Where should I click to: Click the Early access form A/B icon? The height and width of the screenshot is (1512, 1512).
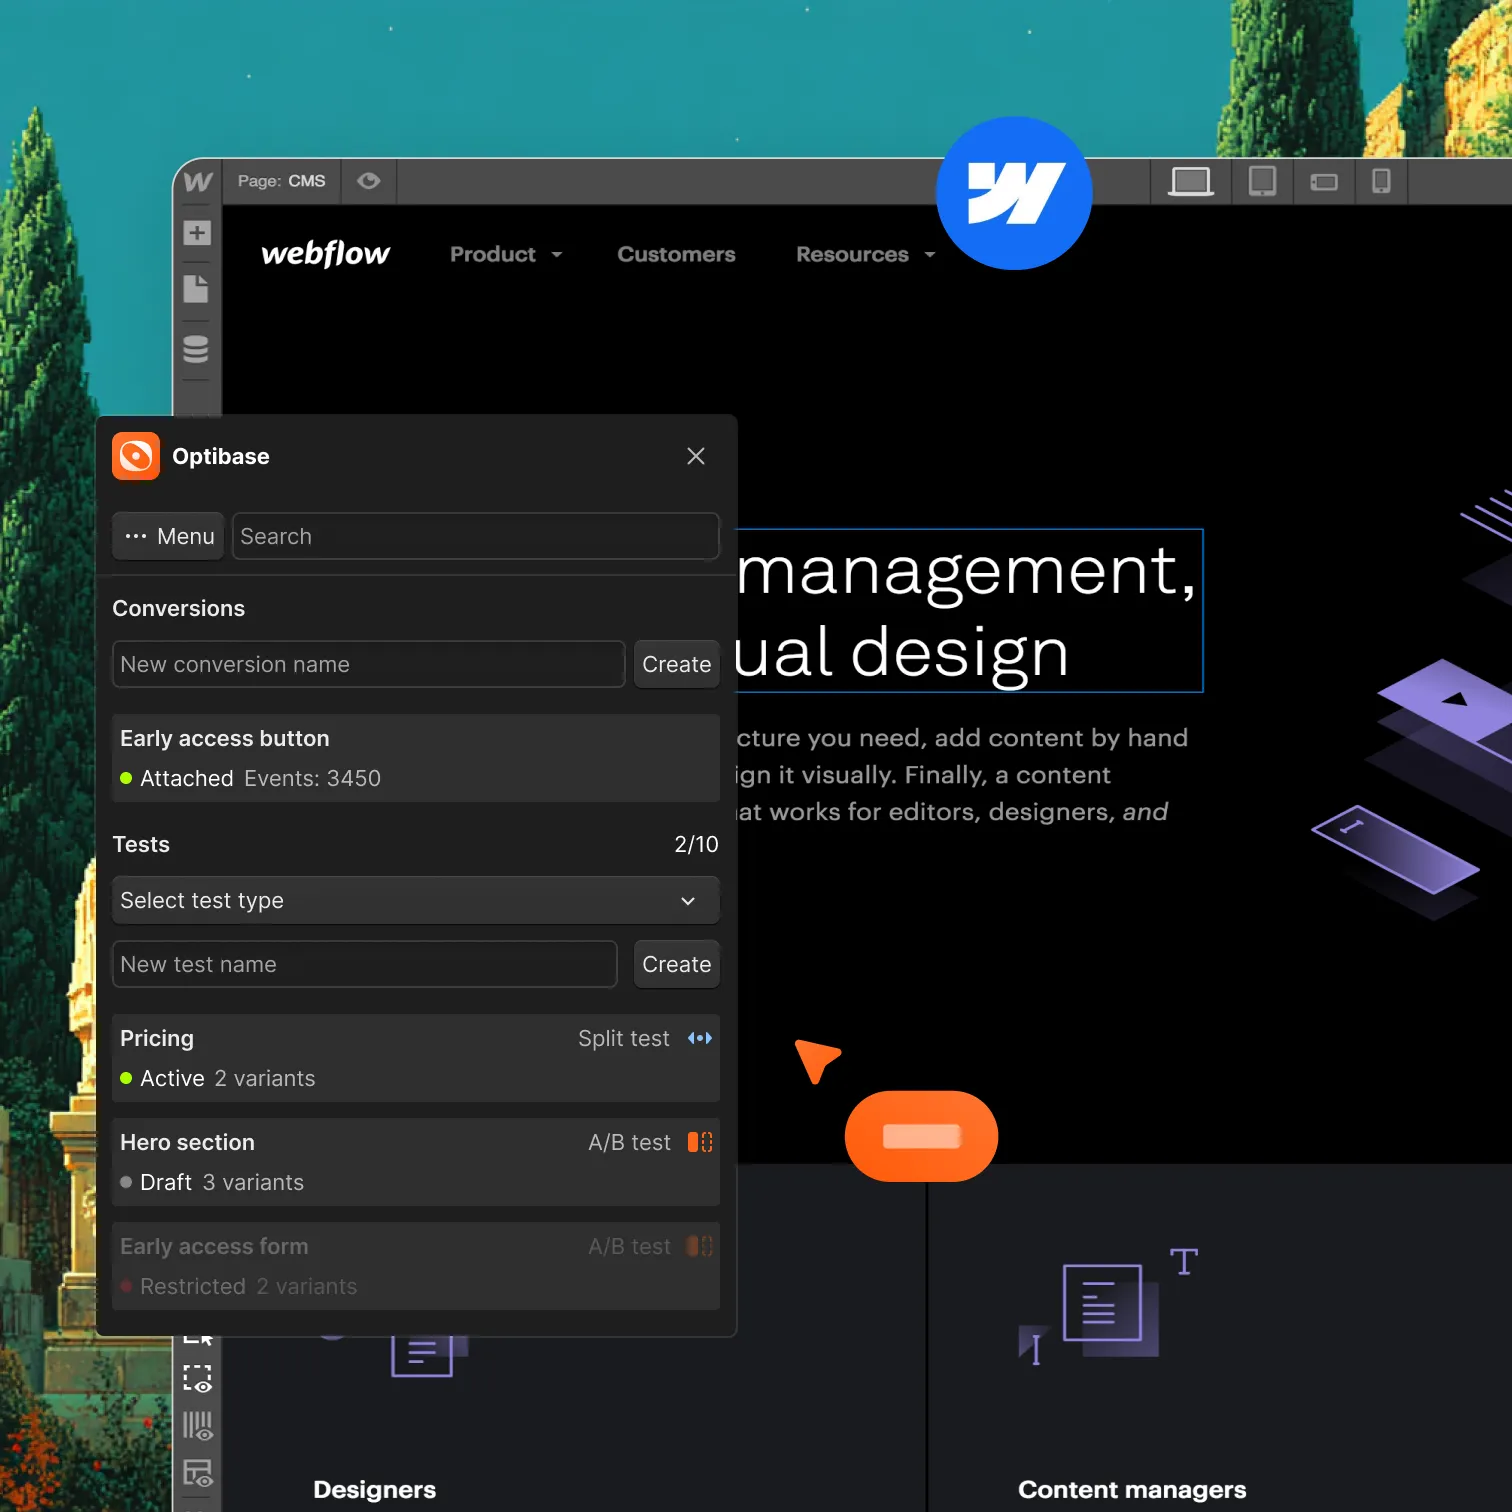click(x=700, y=1246)
